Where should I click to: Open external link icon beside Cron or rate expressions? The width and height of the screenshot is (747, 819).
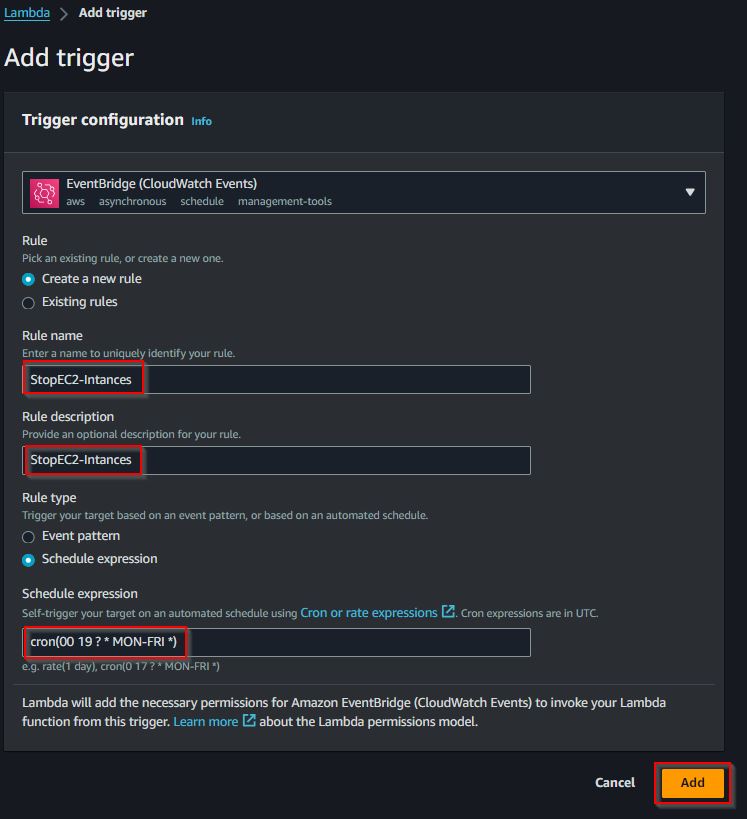coord(448,612)
